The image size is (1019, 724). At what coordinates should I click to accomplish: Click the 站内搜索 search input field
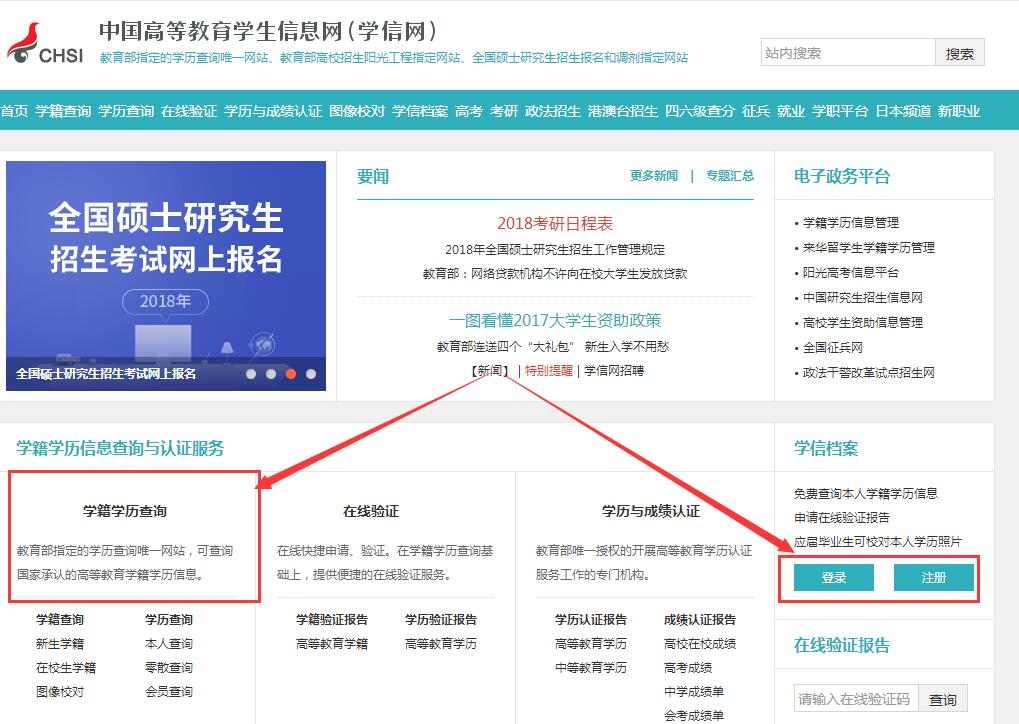848,53
